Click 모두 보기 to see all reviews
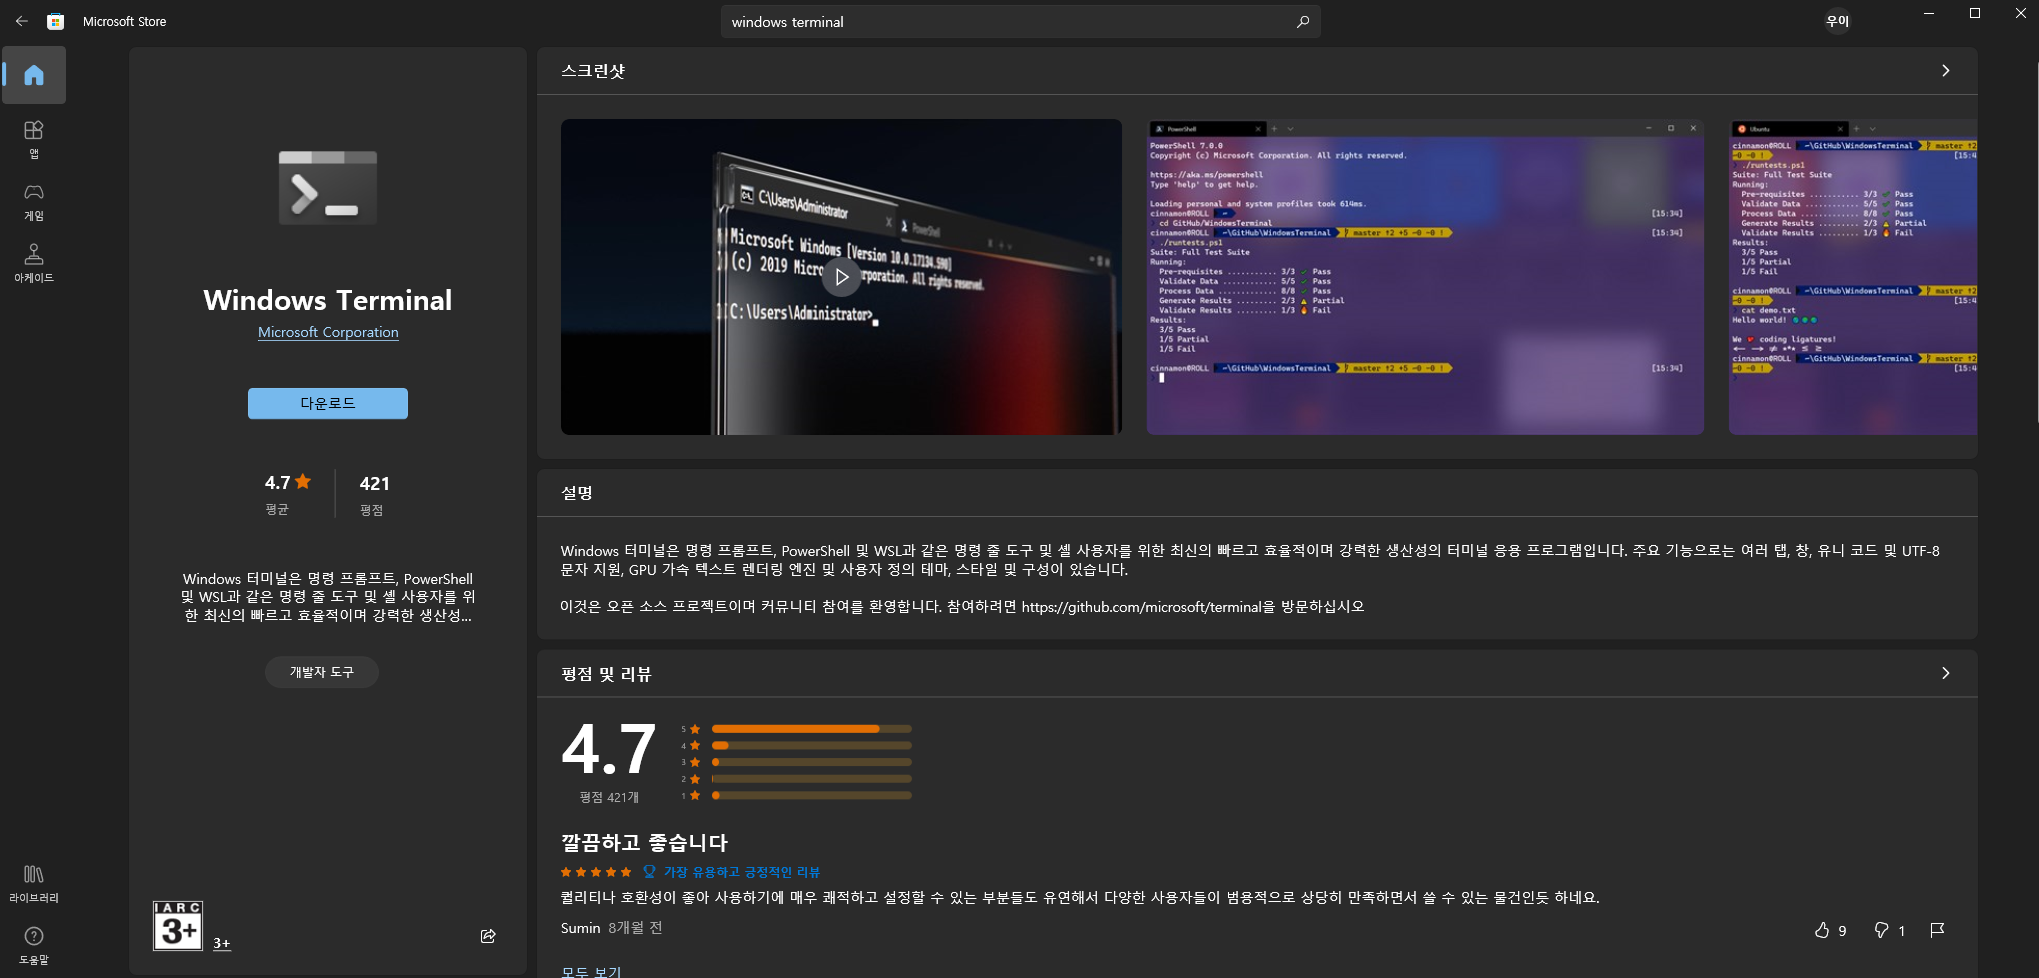The width and height of the screenshot is (2039, 978). [591, 971]
